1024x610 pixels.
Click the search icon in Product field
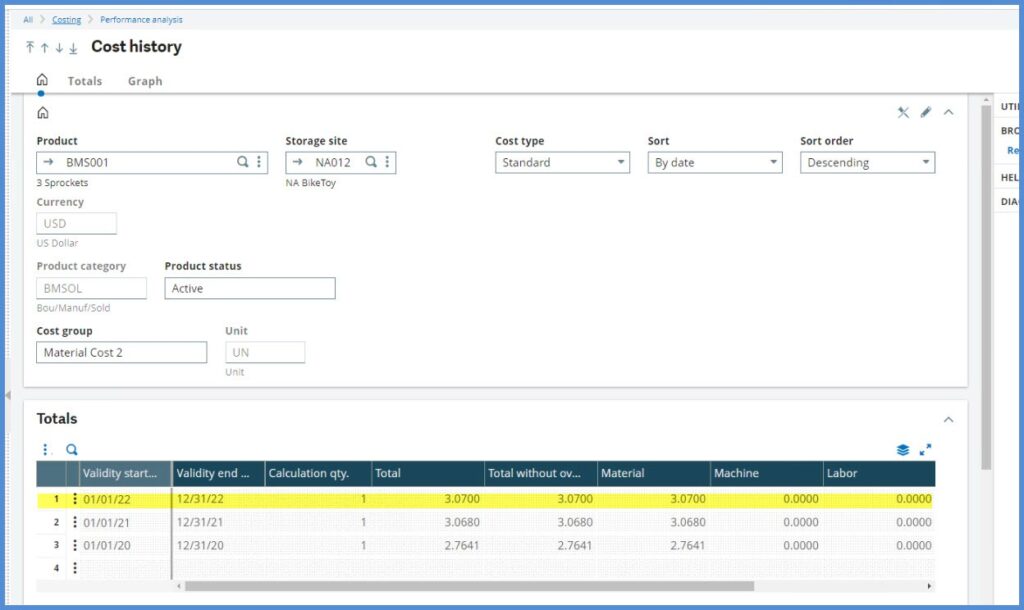click(242, 162)
